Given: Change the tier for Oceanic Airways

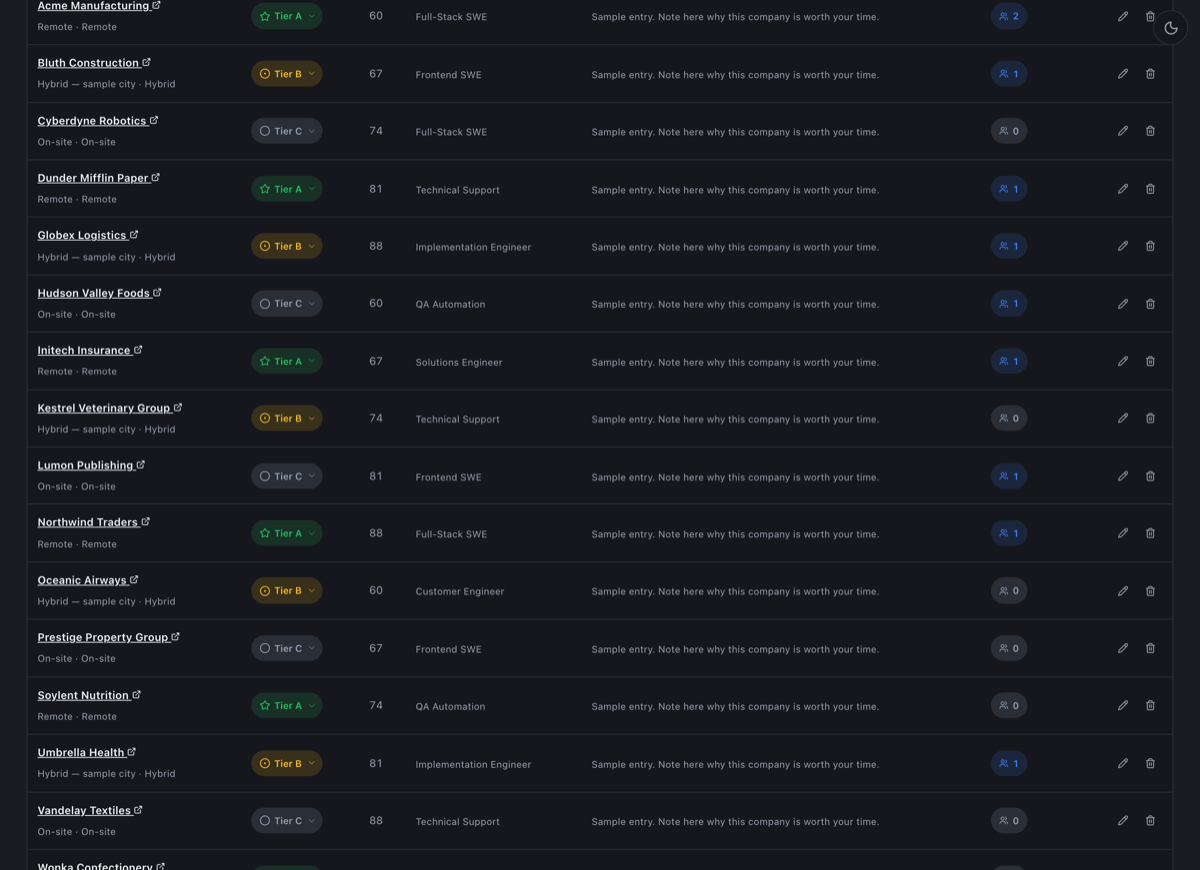Looking at the screenshot, I should pos(287,591).
